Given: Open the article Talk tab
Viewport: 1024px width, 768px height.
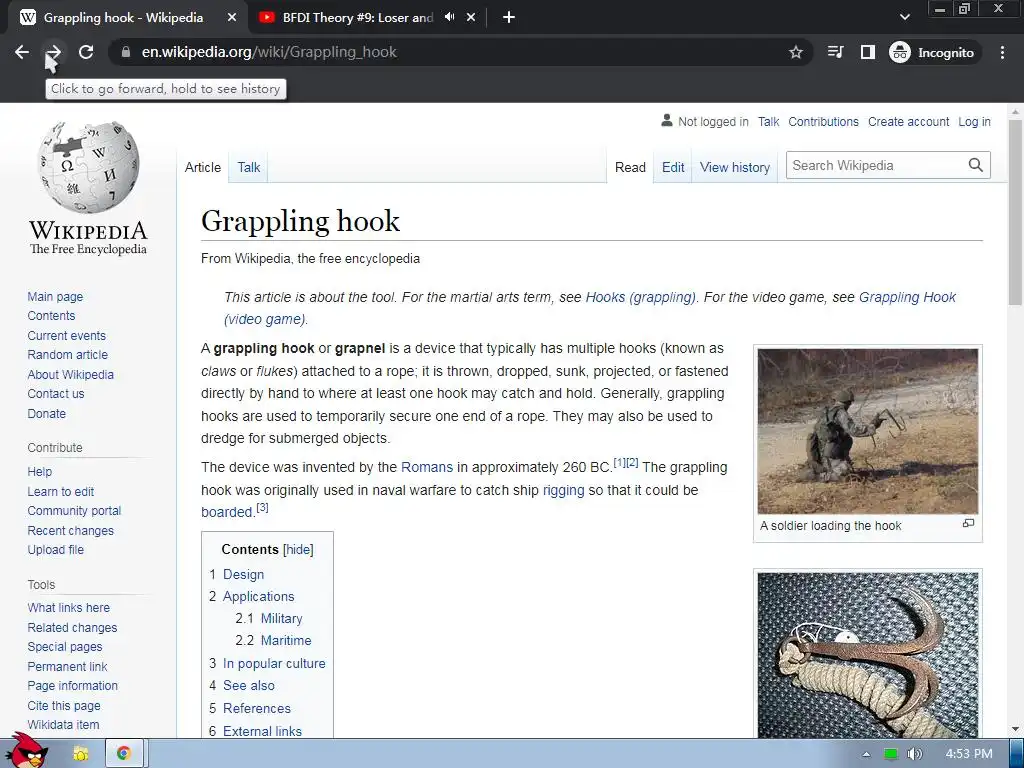Looking at the screenshot, I should point(249,167).
